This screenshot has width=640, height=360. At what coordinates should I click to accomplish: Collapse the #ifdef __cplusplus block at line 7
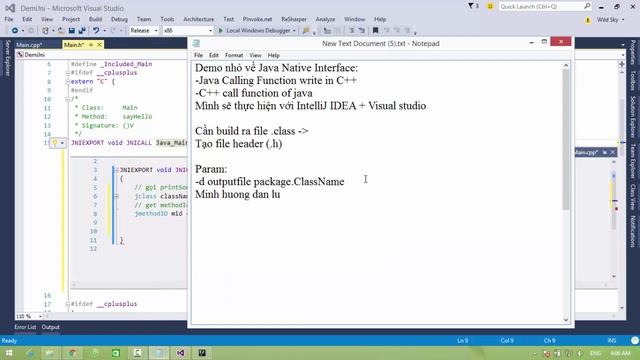pyautogui.click(x=68, y=73)
